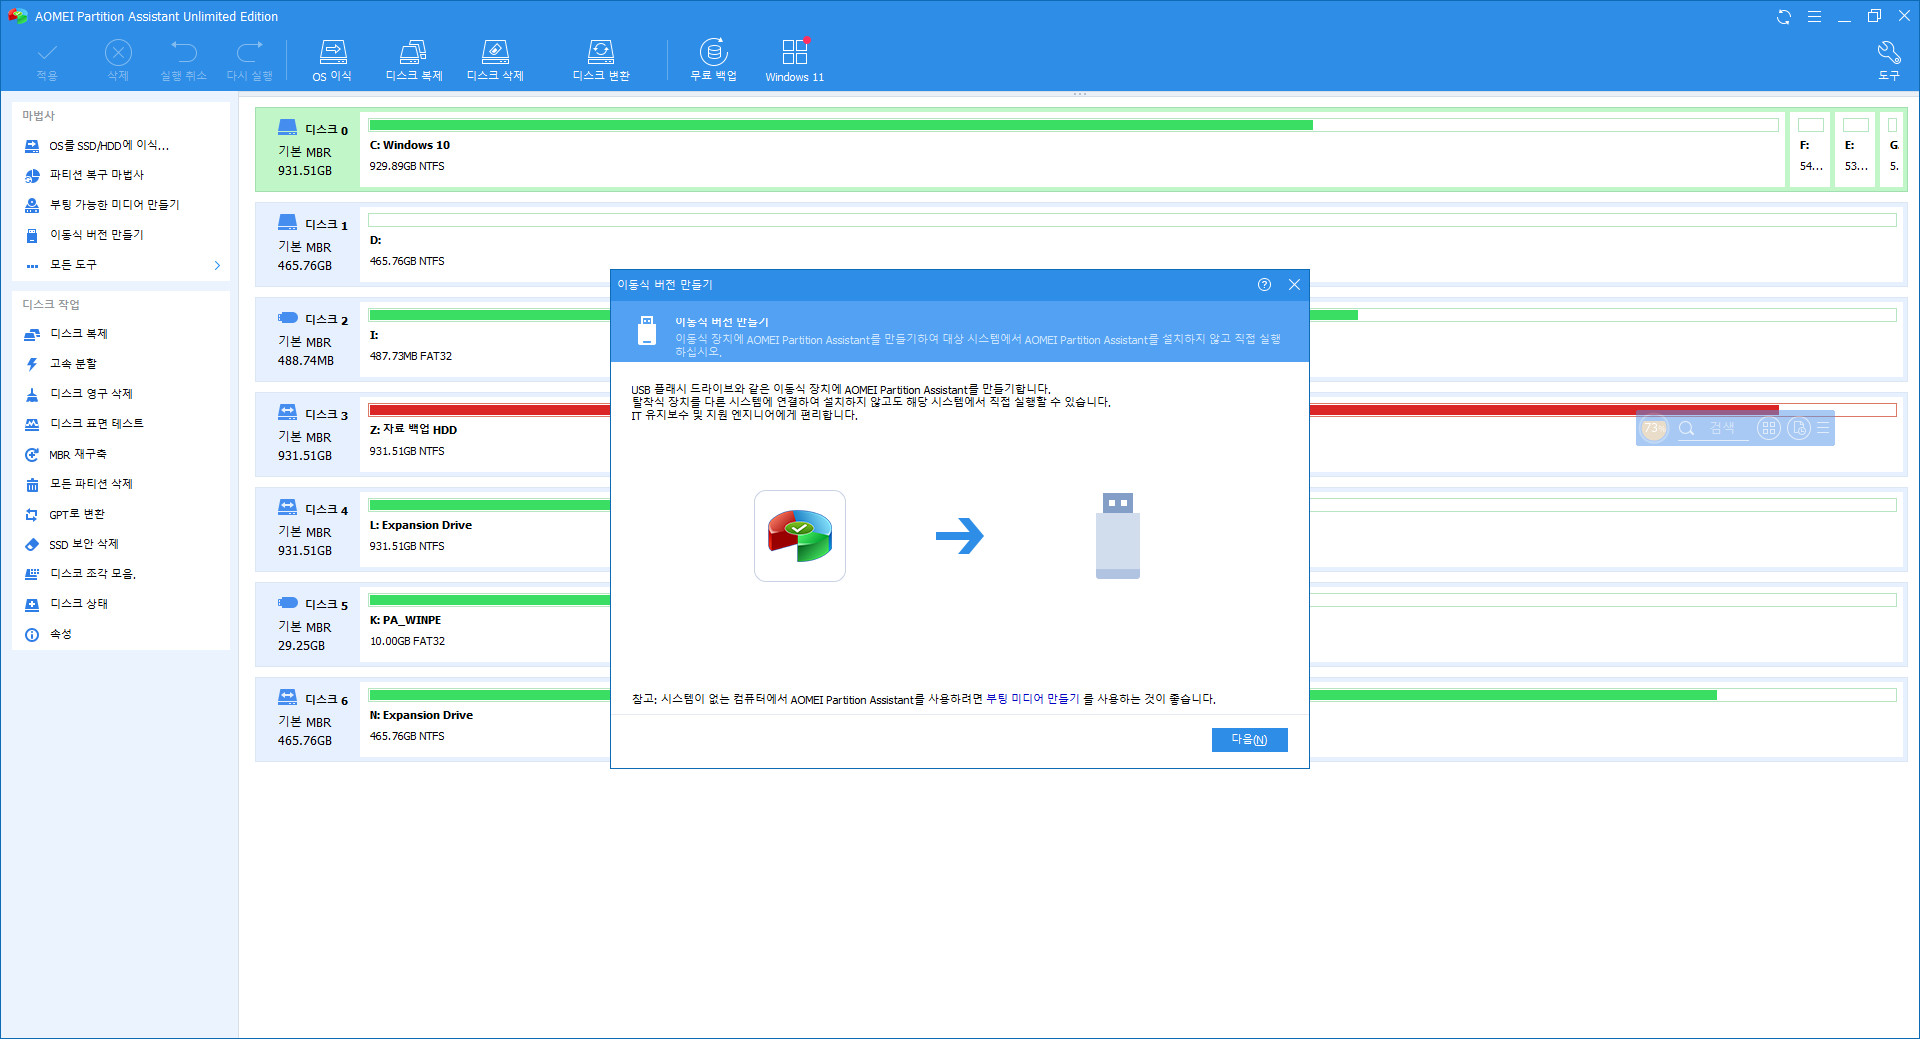Screen dimensions: 1920x1039
Task: Select the 디스크 4 header
Action: point(308,529)
